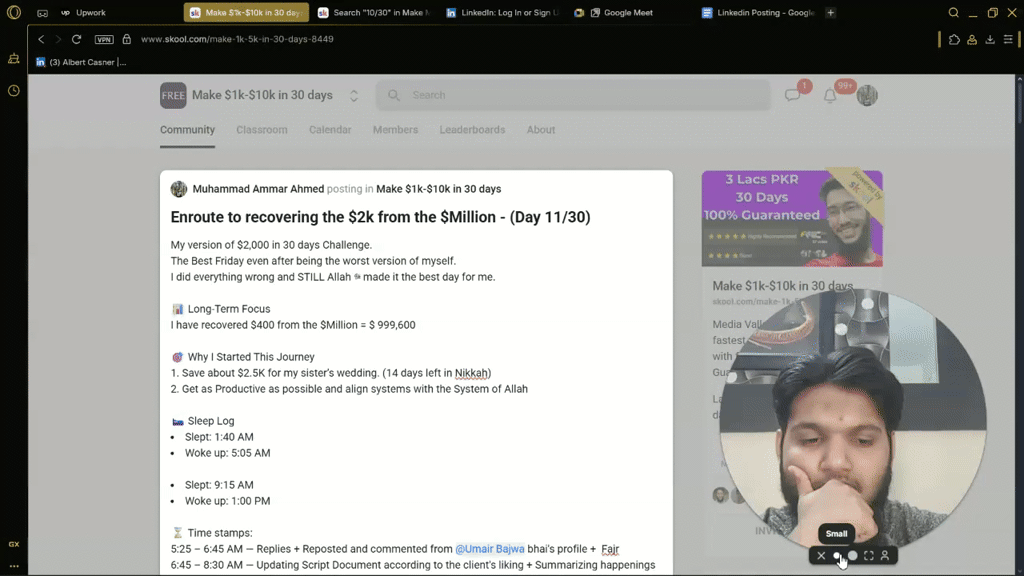Viewport: 1024px width, 576px height.
Task: Click the search magnifier in Skool search
Action: click(x=394, y=95)
